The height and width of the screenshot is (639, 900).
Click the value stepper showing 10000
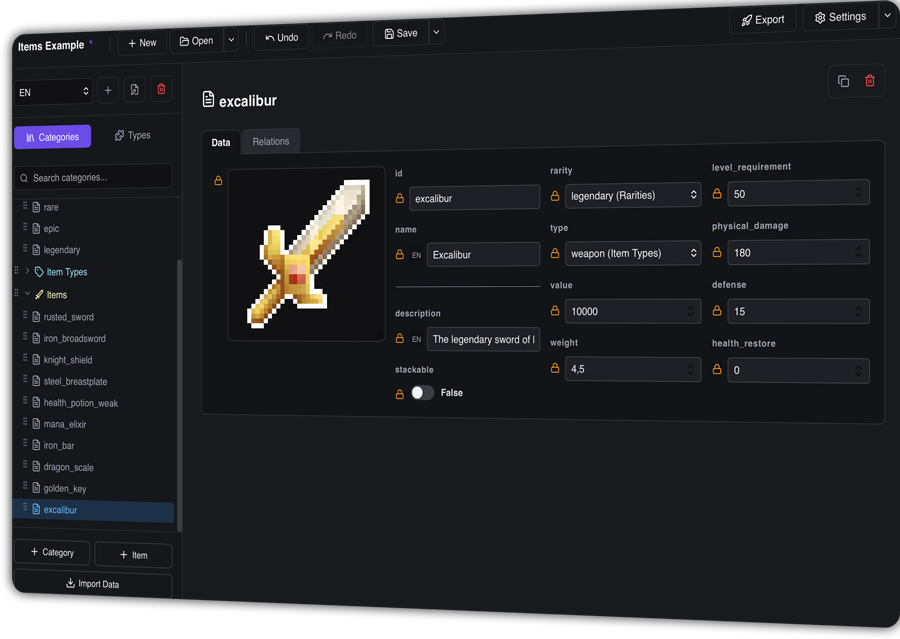pos(690,311)
